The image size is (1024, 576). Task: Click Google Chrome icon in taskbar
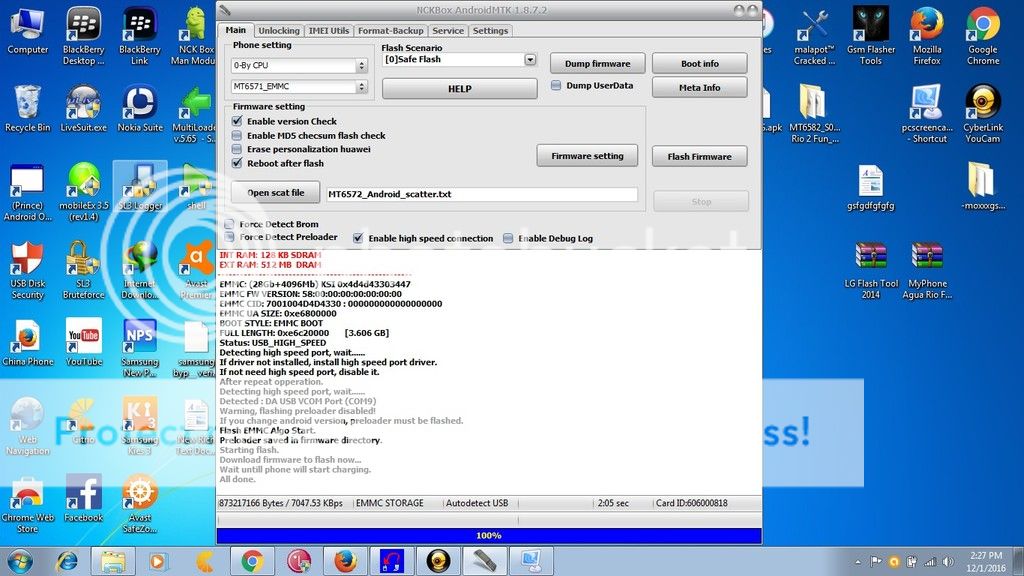click(x=251, y=561)
